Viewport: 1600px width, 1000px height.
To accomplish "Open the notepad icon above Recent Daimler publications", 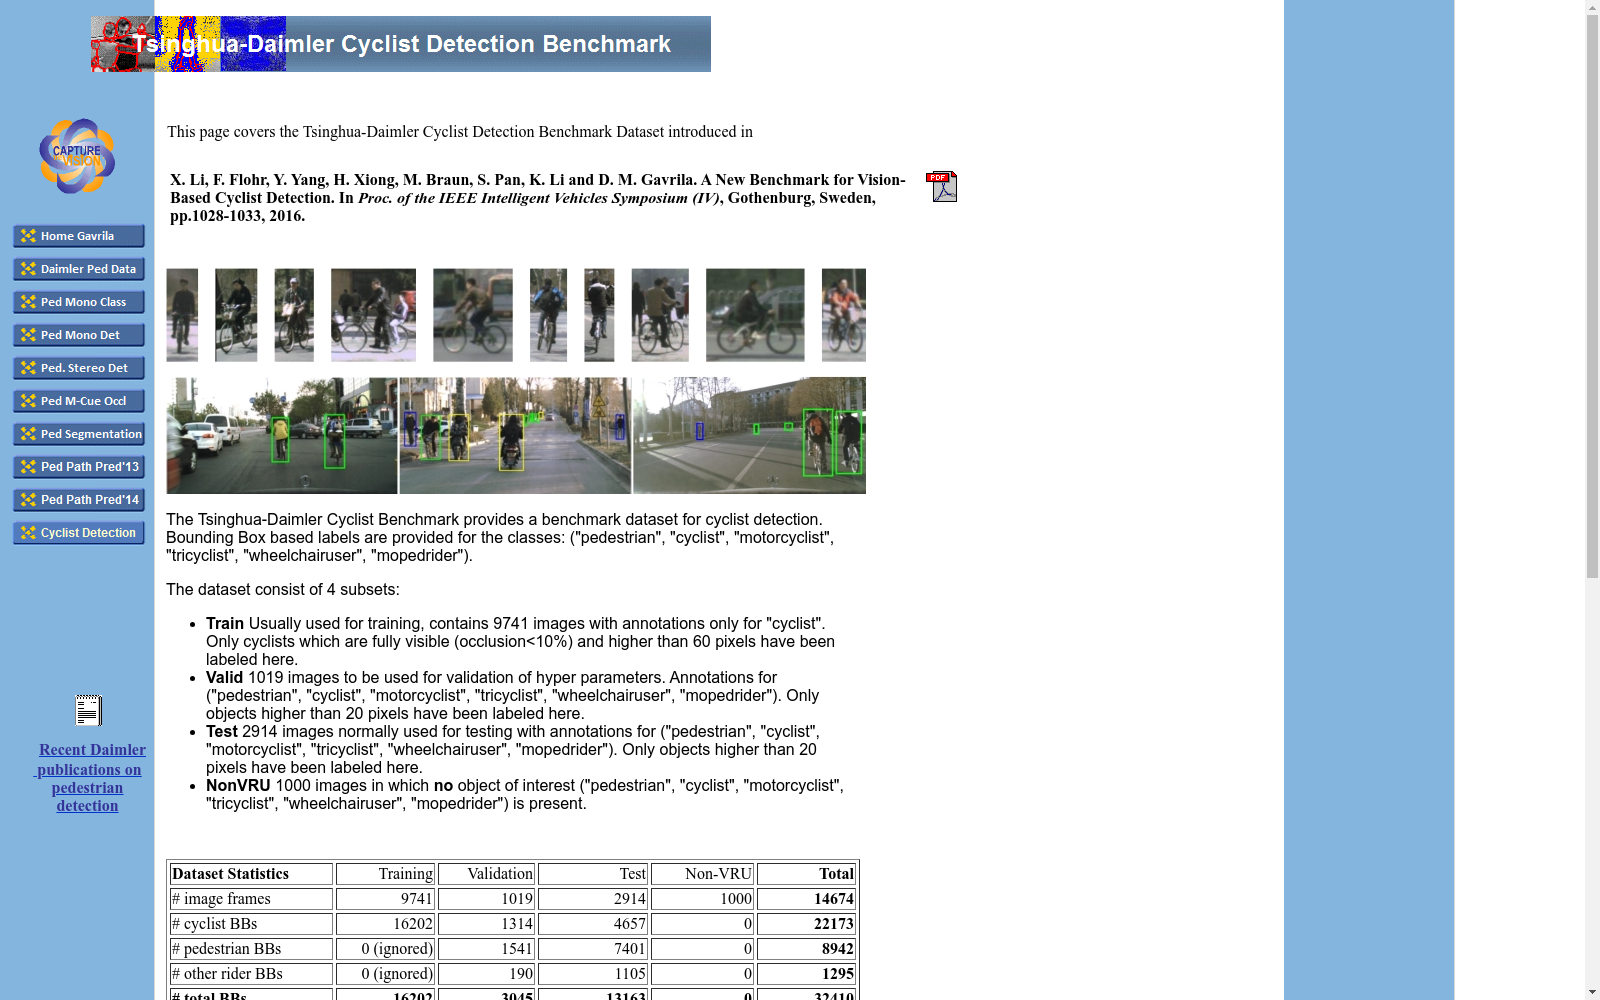I will click(88, 710).
